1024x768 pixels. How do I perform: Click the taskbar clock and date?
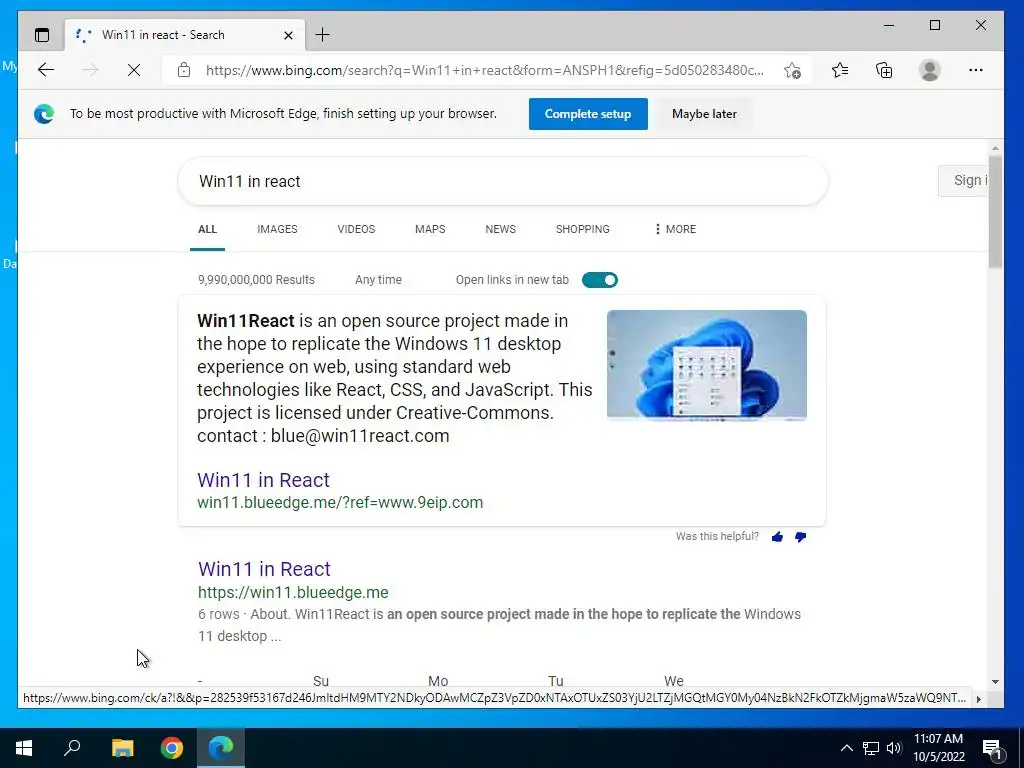pos(938,748)
